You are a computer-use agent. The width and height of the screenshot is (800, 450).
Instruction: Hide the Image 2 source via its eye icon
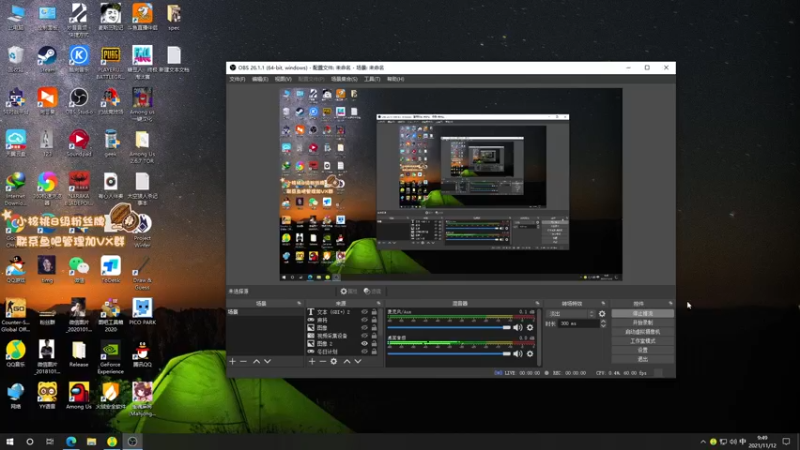(364, 343)
